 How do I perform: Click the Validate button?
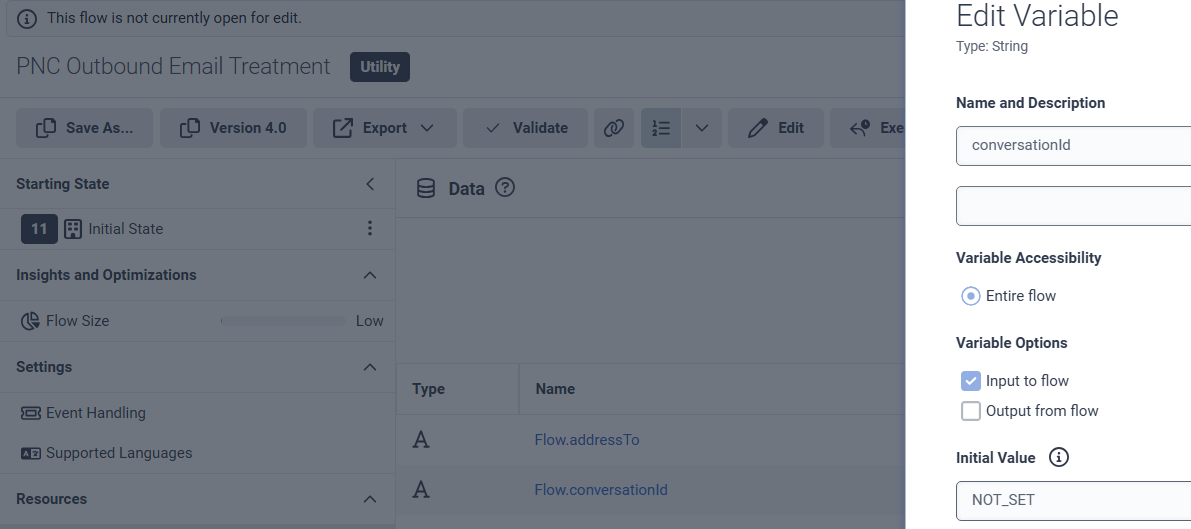pyautogui.click(x=527, y=128)
